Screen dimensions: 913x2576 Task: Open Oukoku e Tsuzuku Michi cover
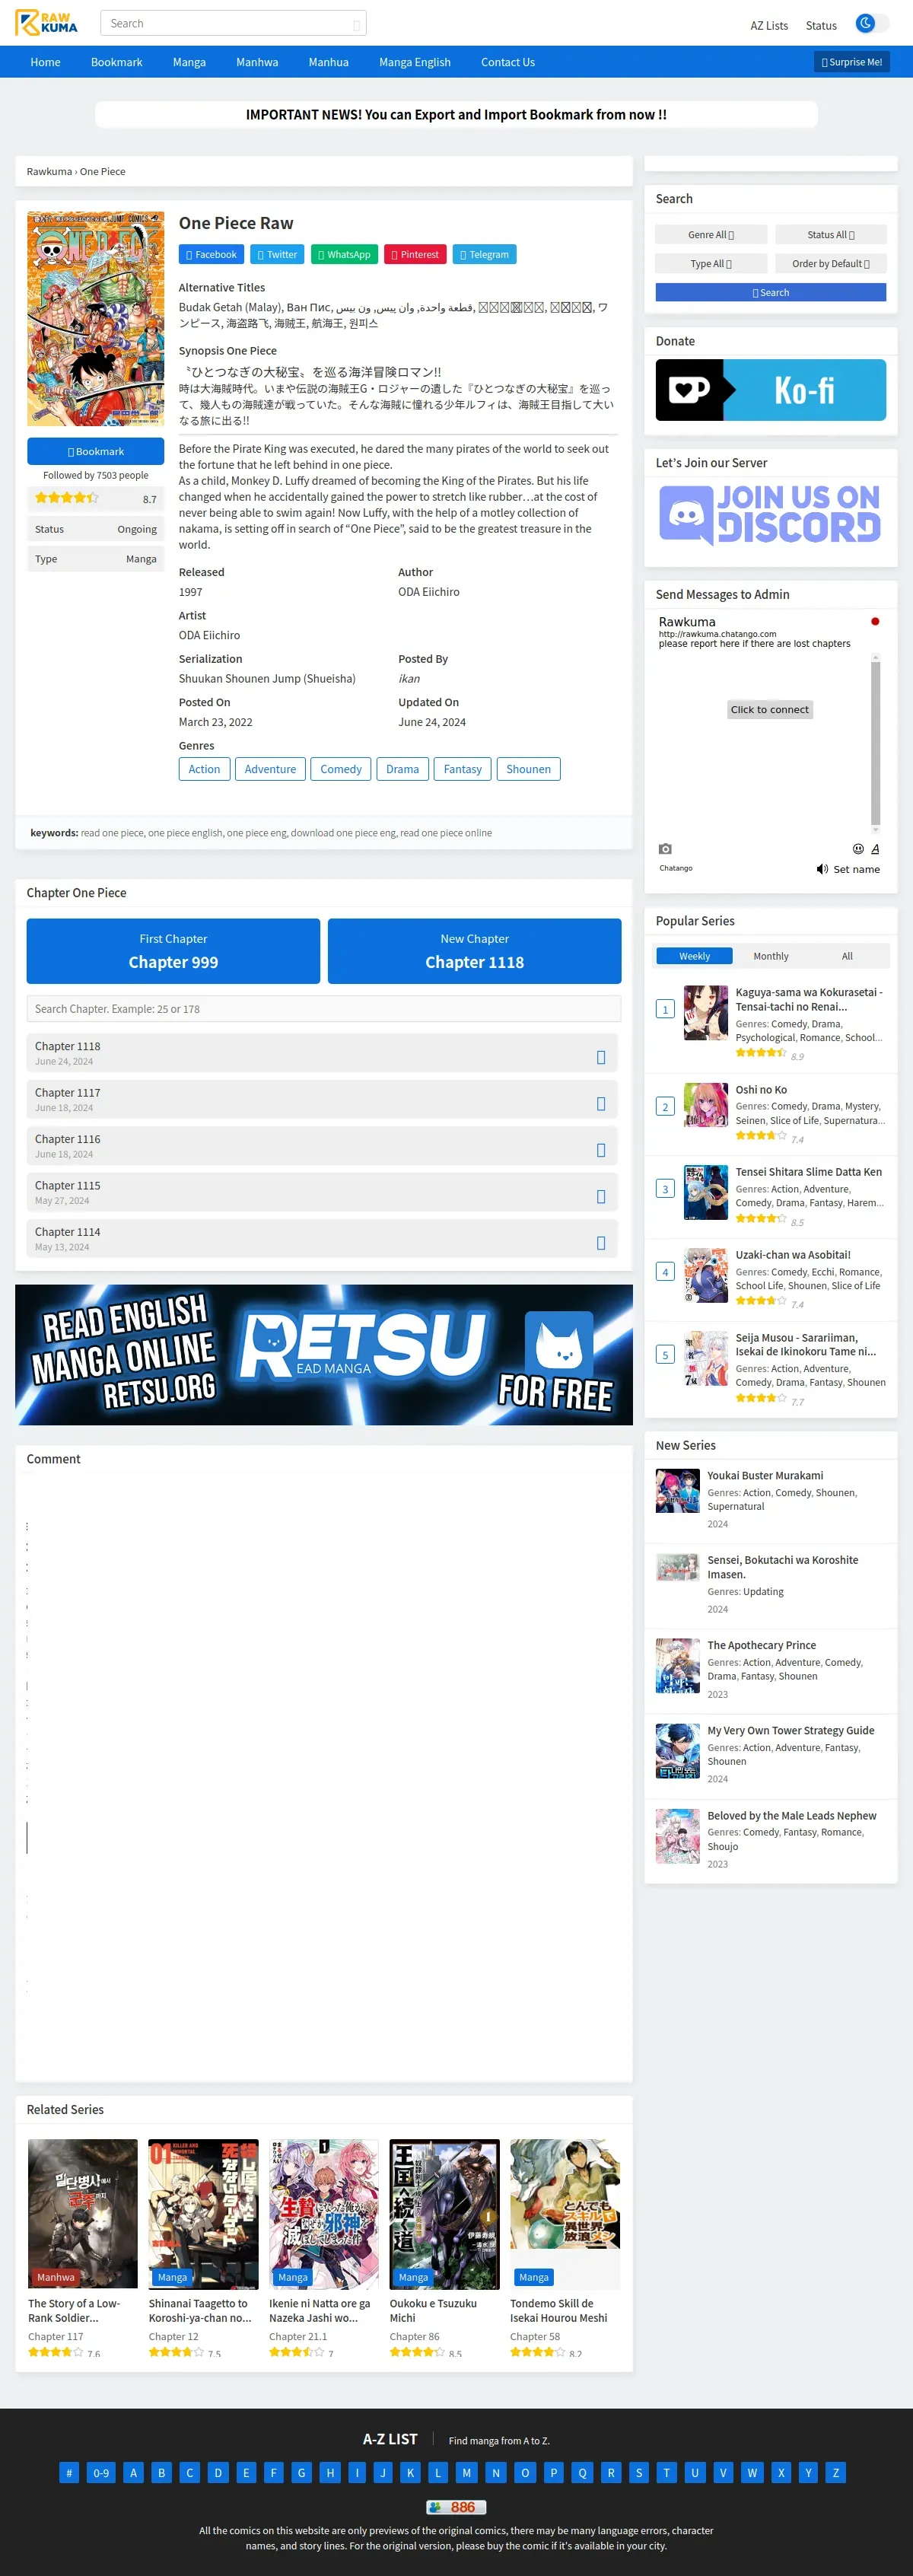[x=444, y=2215]
